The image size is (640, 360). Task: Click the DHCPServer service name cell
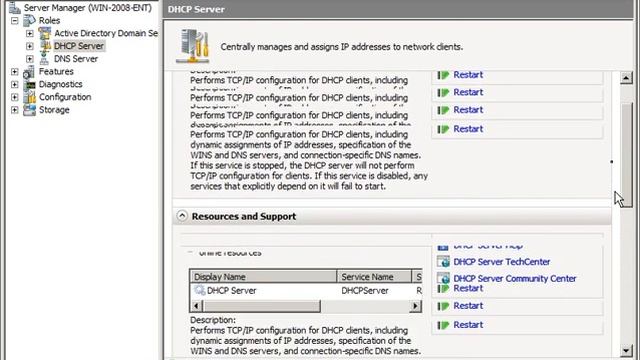click(365, 291)
